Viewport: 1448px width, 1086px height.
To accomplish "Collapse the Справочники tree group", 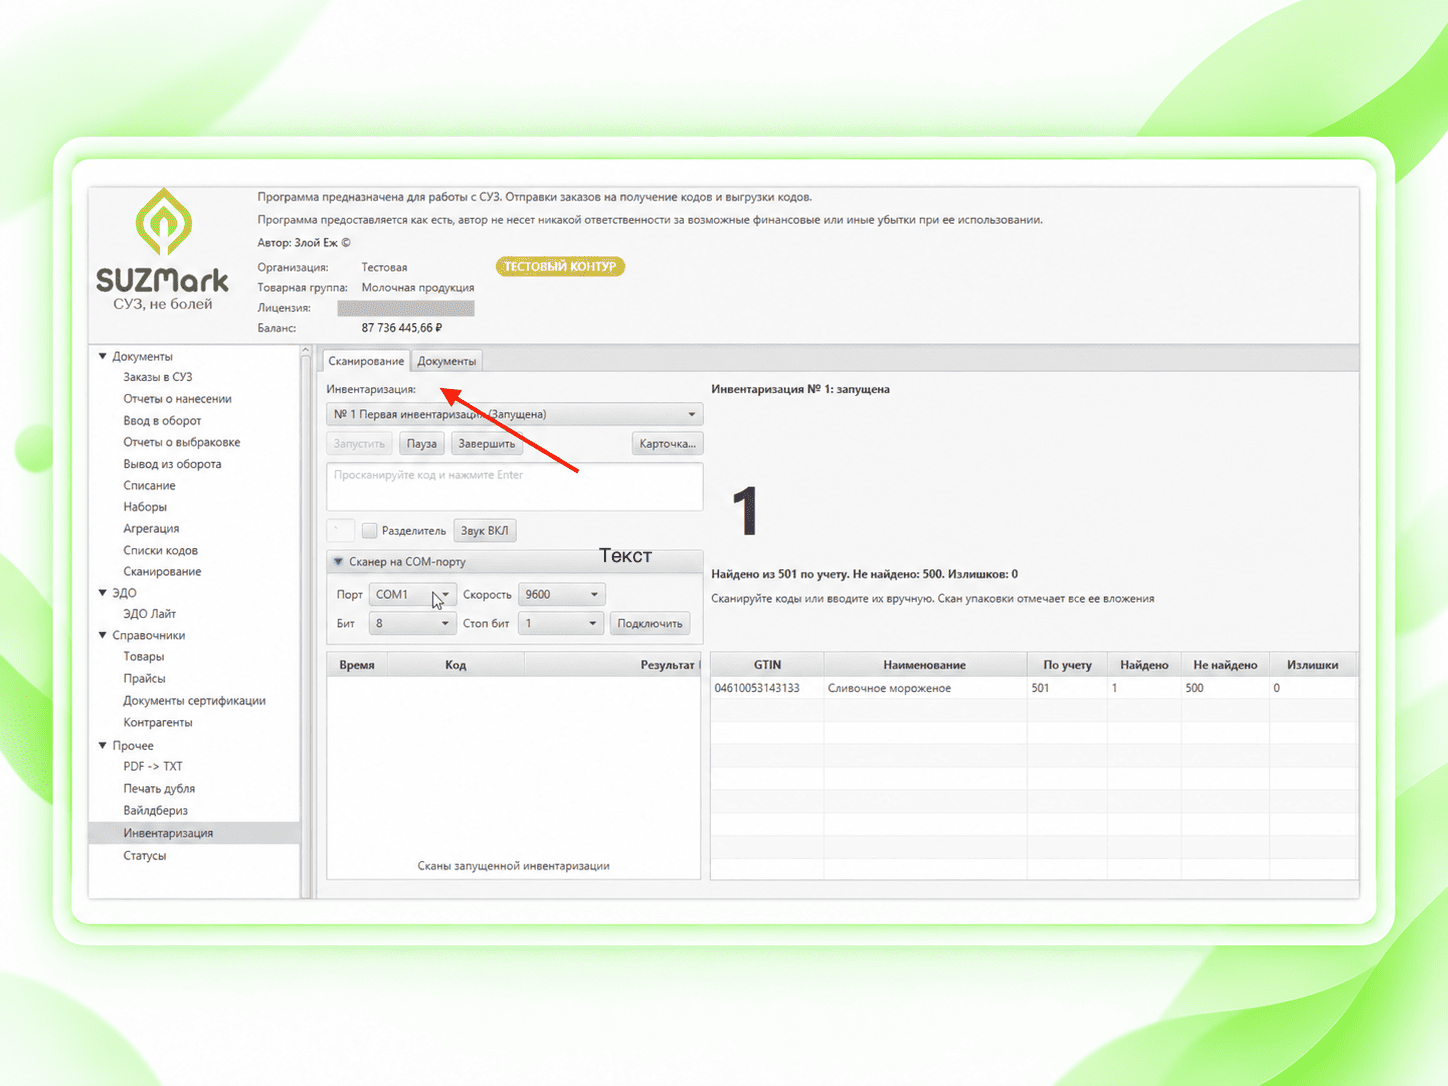I will [102, 635].
